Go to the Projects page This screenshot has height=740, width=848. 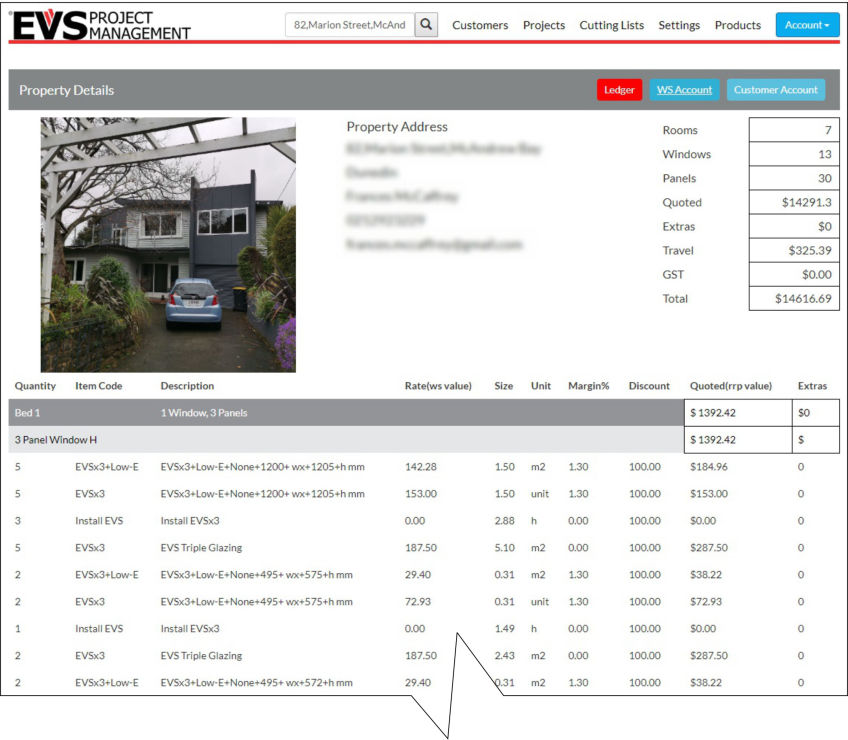click(x=544, y=25)
